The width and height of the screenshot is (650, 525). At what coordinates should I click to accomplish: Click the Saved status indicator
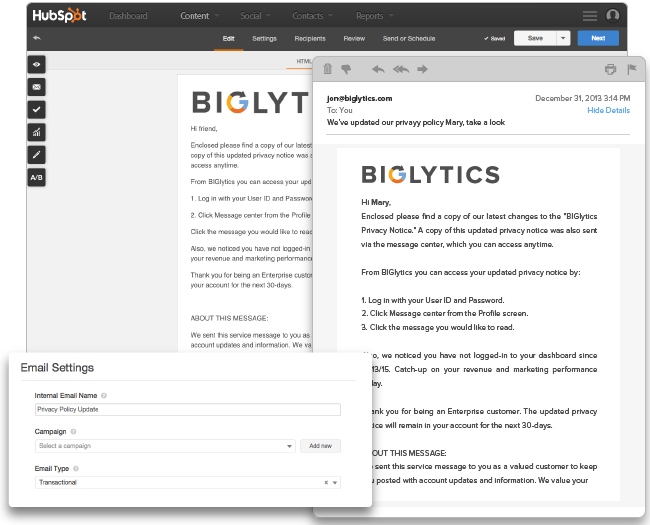tap(495, 39)
